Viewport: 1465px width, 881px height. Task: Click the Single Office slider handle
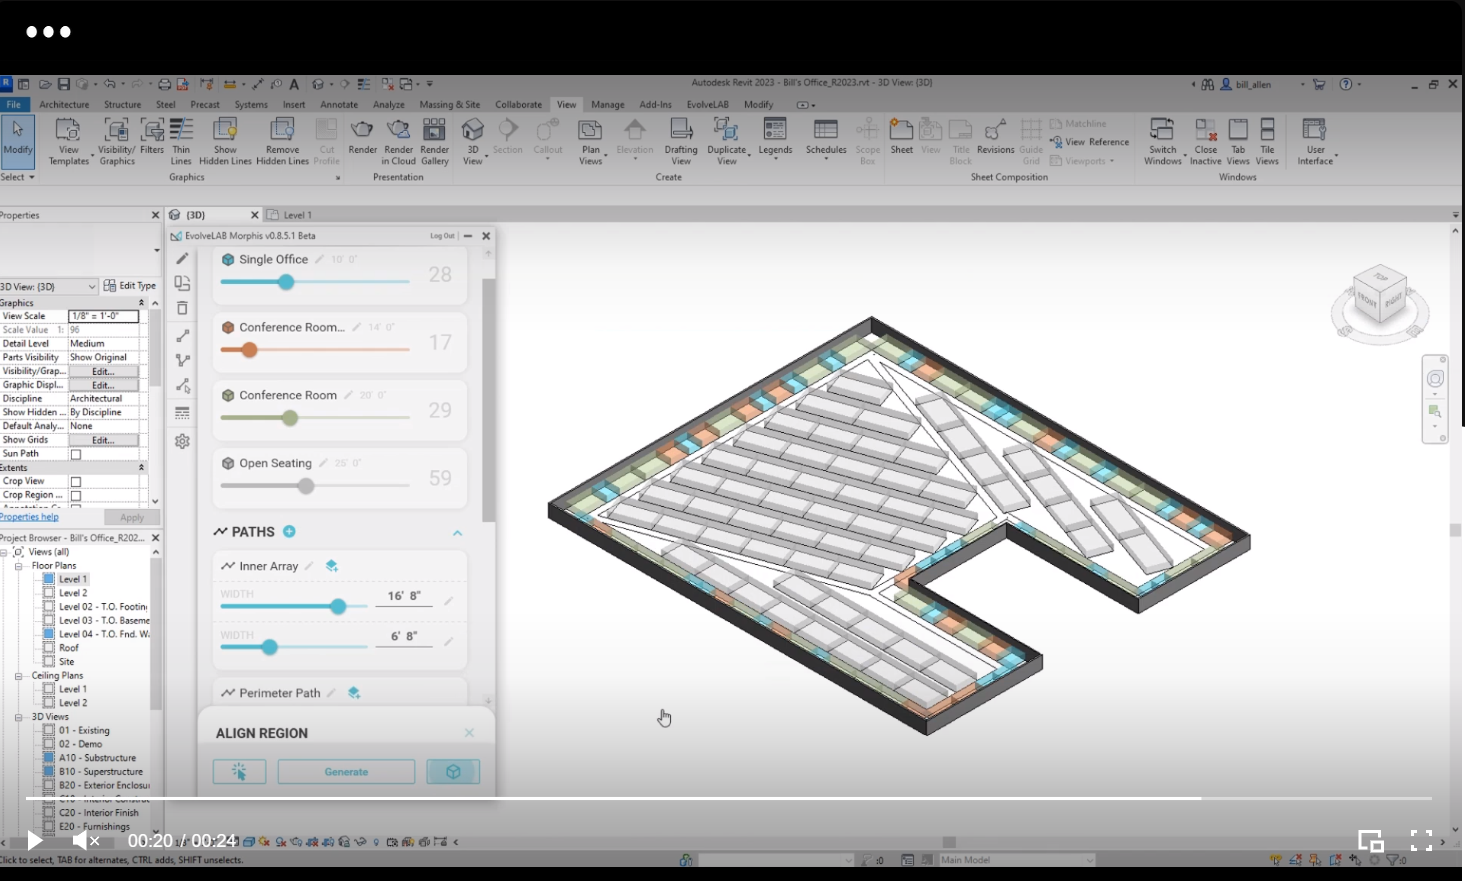pos(286,282)
